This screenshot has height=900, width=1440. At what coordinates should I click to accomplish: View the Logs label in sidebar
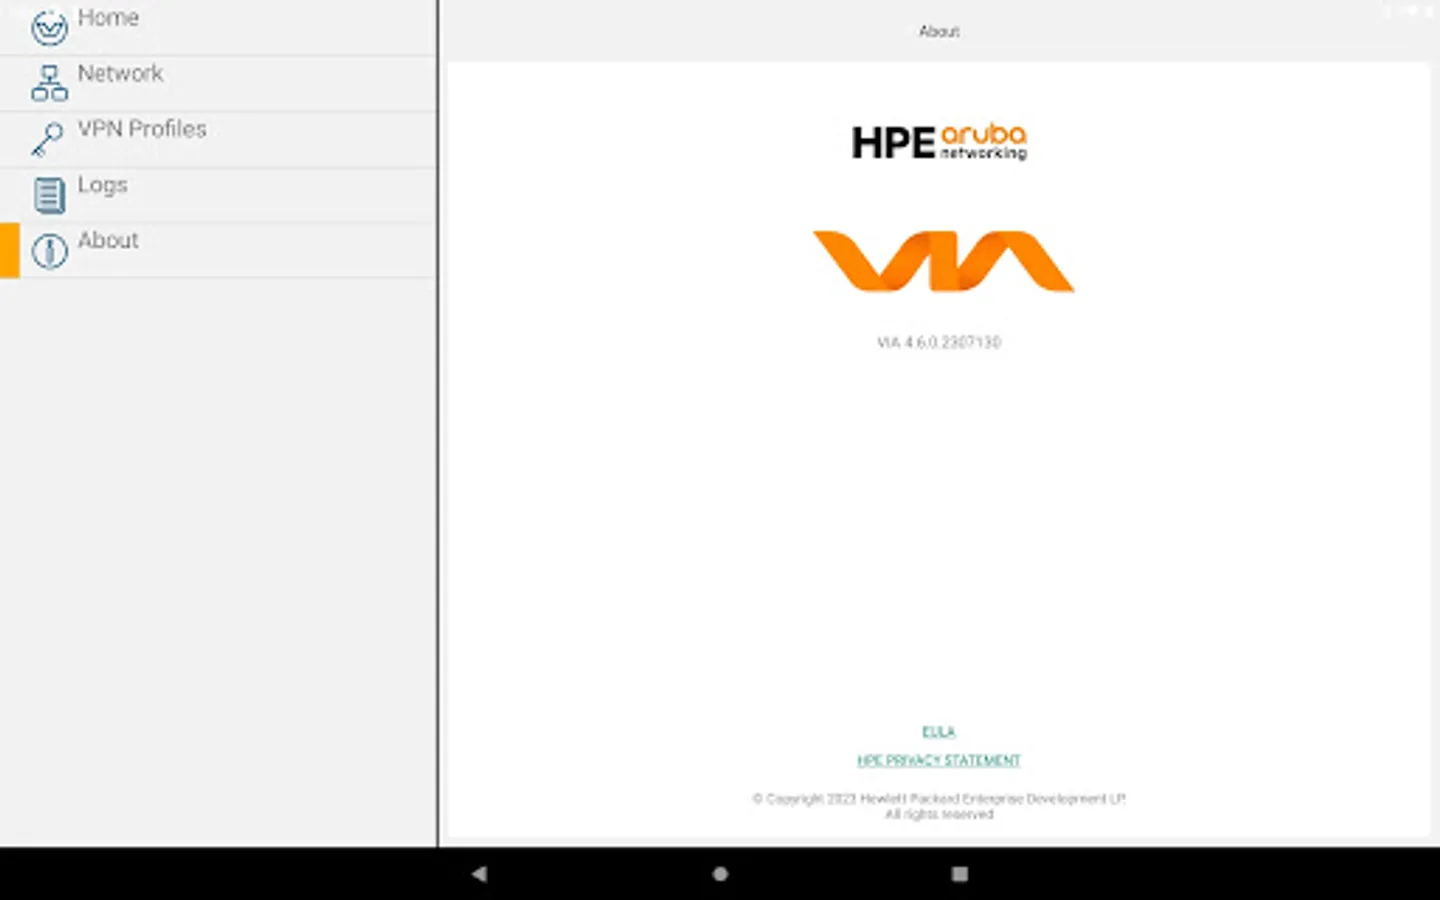[102, 185]
